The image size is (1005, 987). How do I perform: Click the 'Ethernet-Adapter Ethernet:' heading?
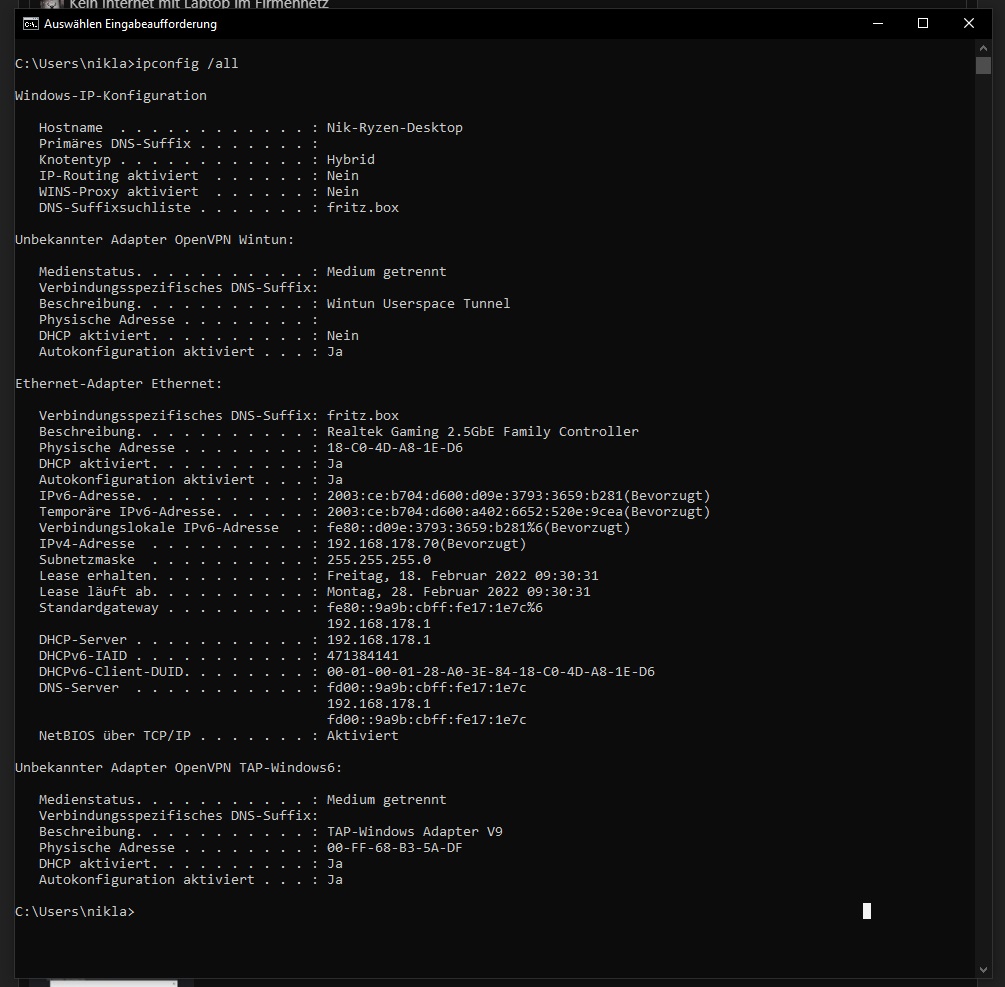coord(119,384)
